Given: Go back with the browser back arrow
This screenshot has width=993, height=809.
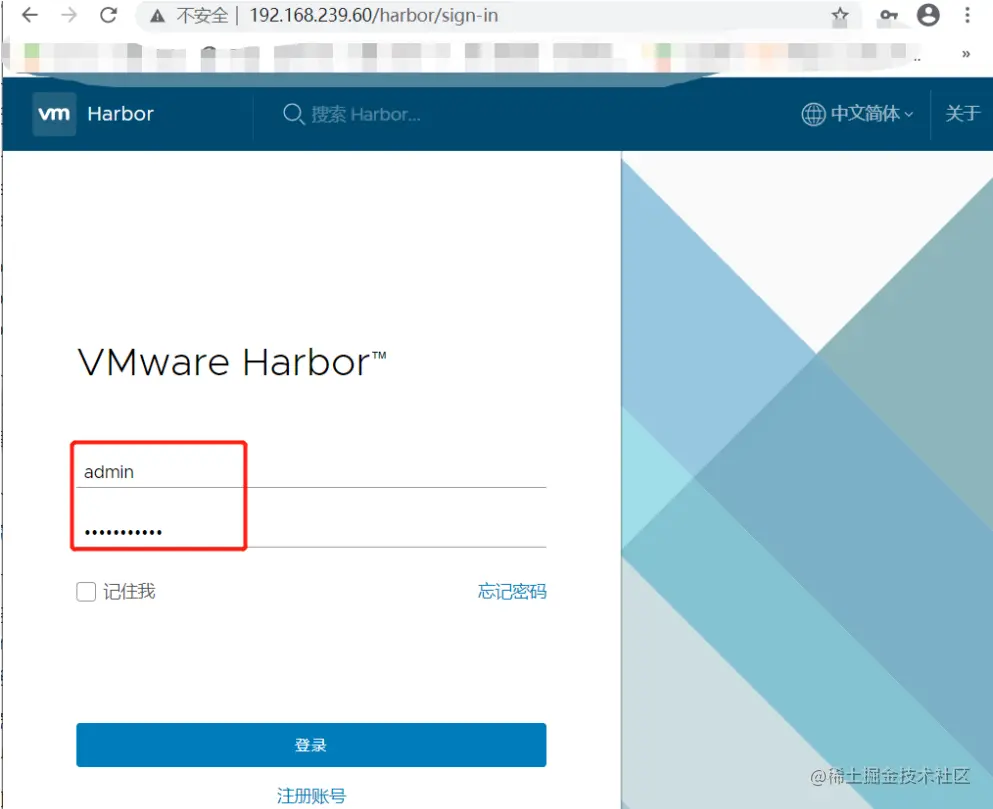Looking at the screenshot, I should coord(30,15).
